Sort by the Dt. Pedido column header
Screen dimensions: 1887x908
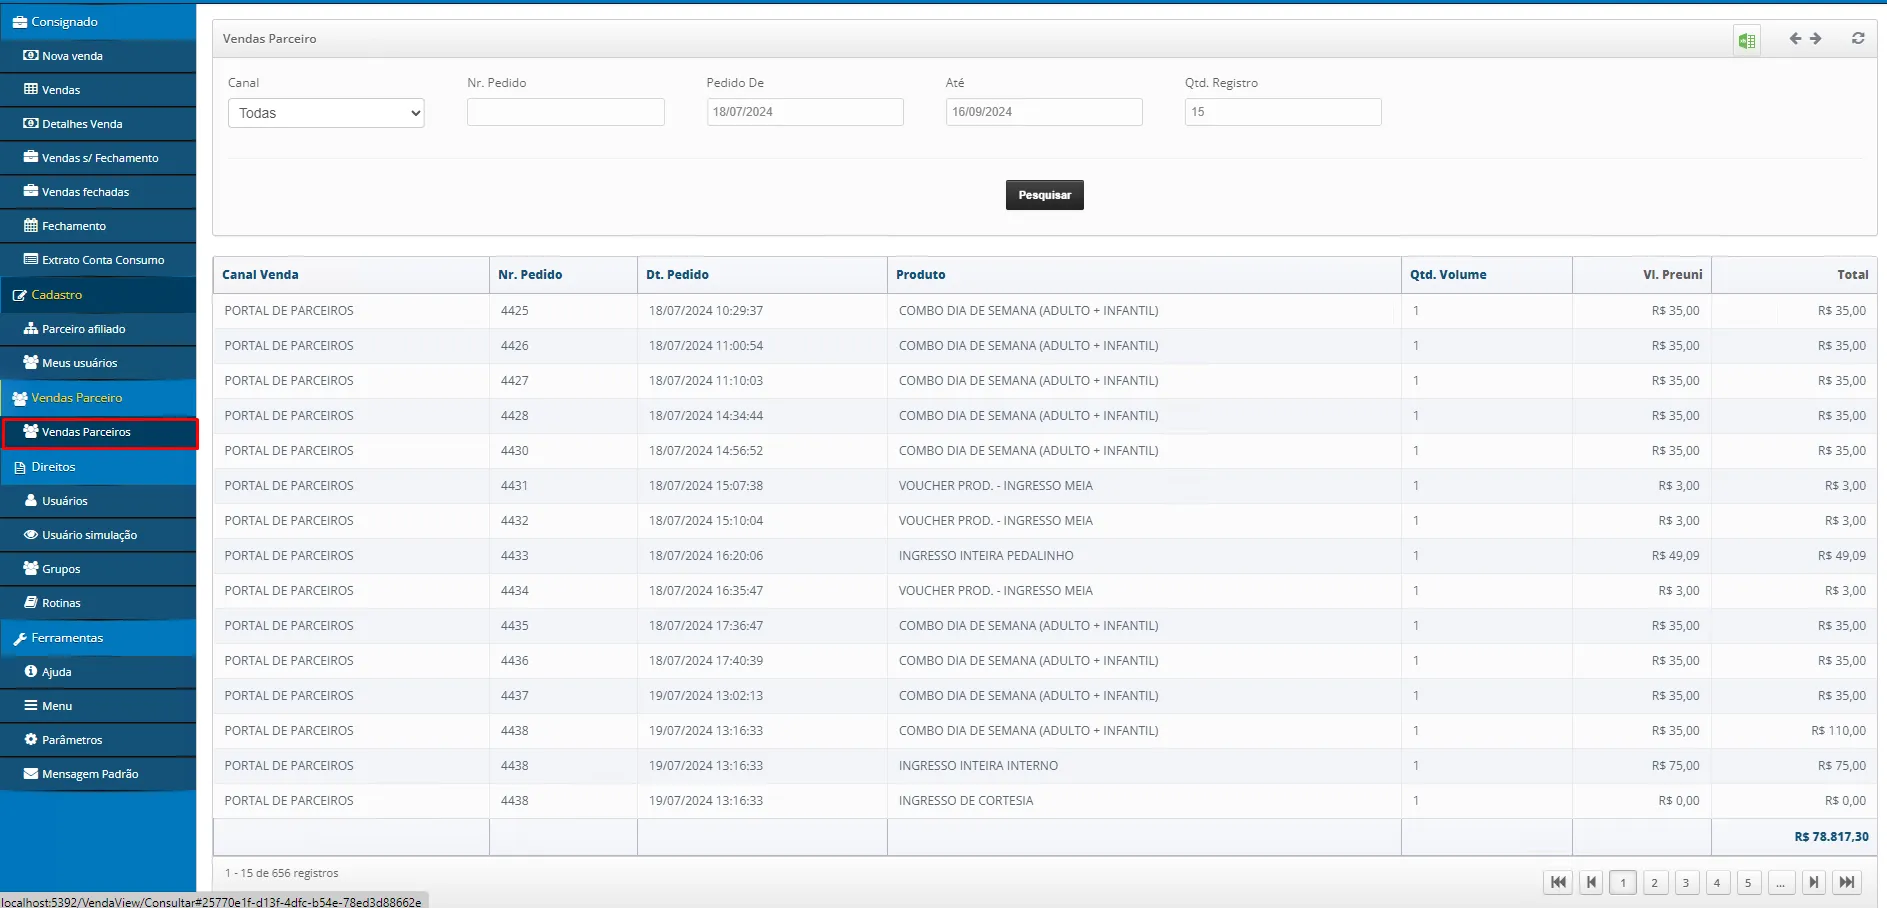click(x=677, y=275)
